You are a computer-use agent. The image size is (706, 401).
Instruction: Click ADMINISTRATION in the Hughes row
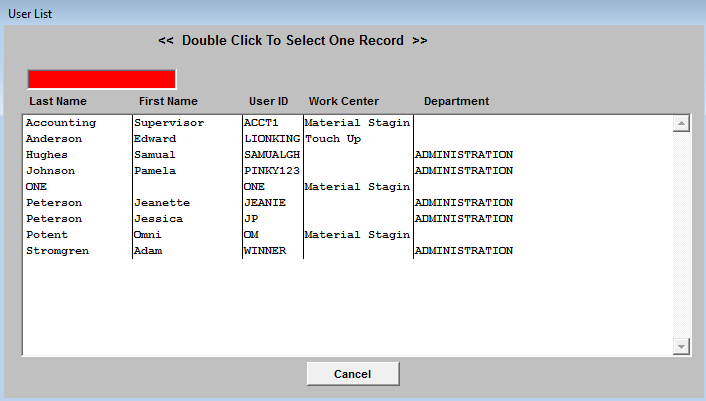tap(464, 155)
